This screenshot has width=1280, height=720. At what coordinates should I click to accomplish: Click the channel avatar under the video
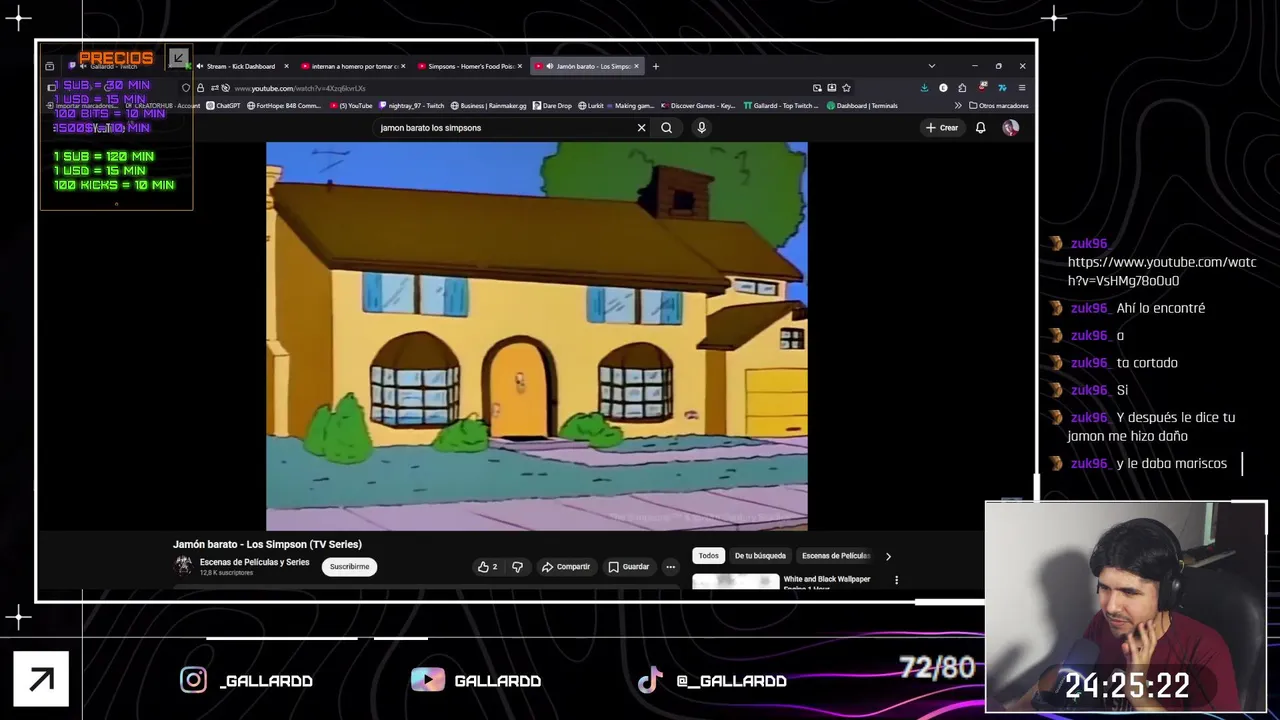tap(183, 566)
